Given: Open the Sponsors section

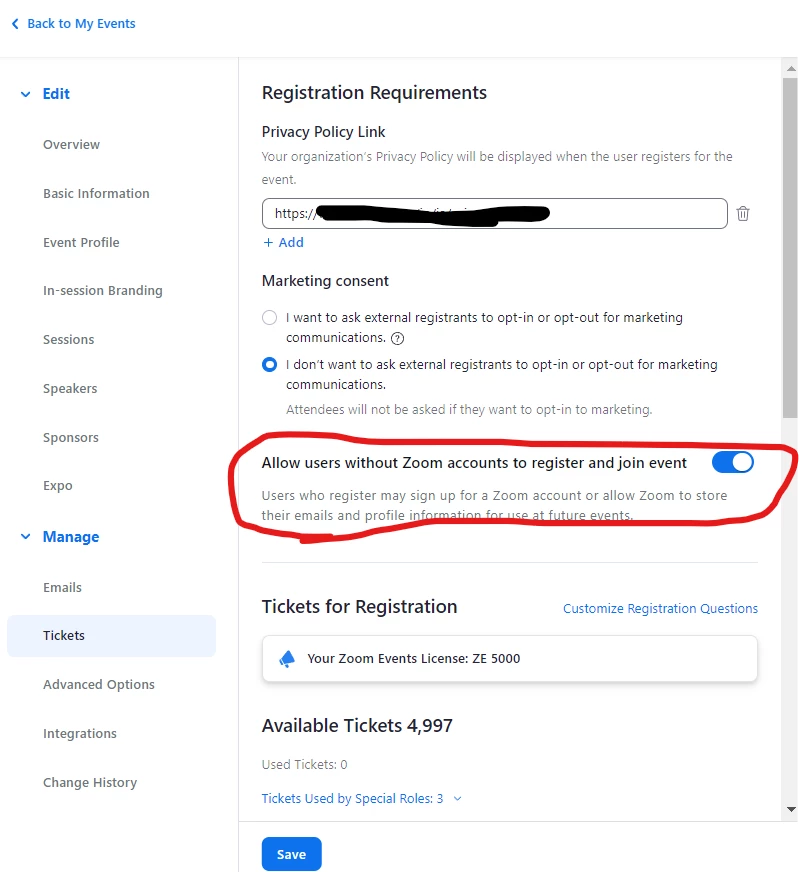Looking at the screenshot, I should 71,438.
